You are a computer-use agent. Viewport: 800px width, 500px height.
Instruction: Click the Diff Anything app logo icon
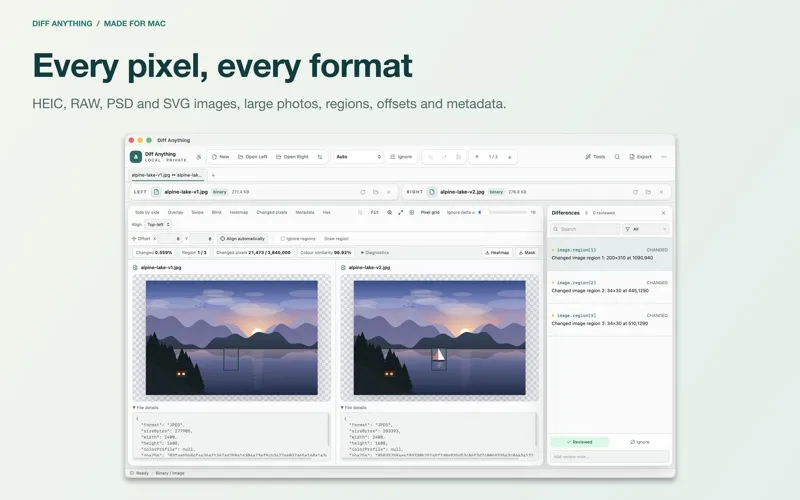pyautogui.click(x=136, y=157)
